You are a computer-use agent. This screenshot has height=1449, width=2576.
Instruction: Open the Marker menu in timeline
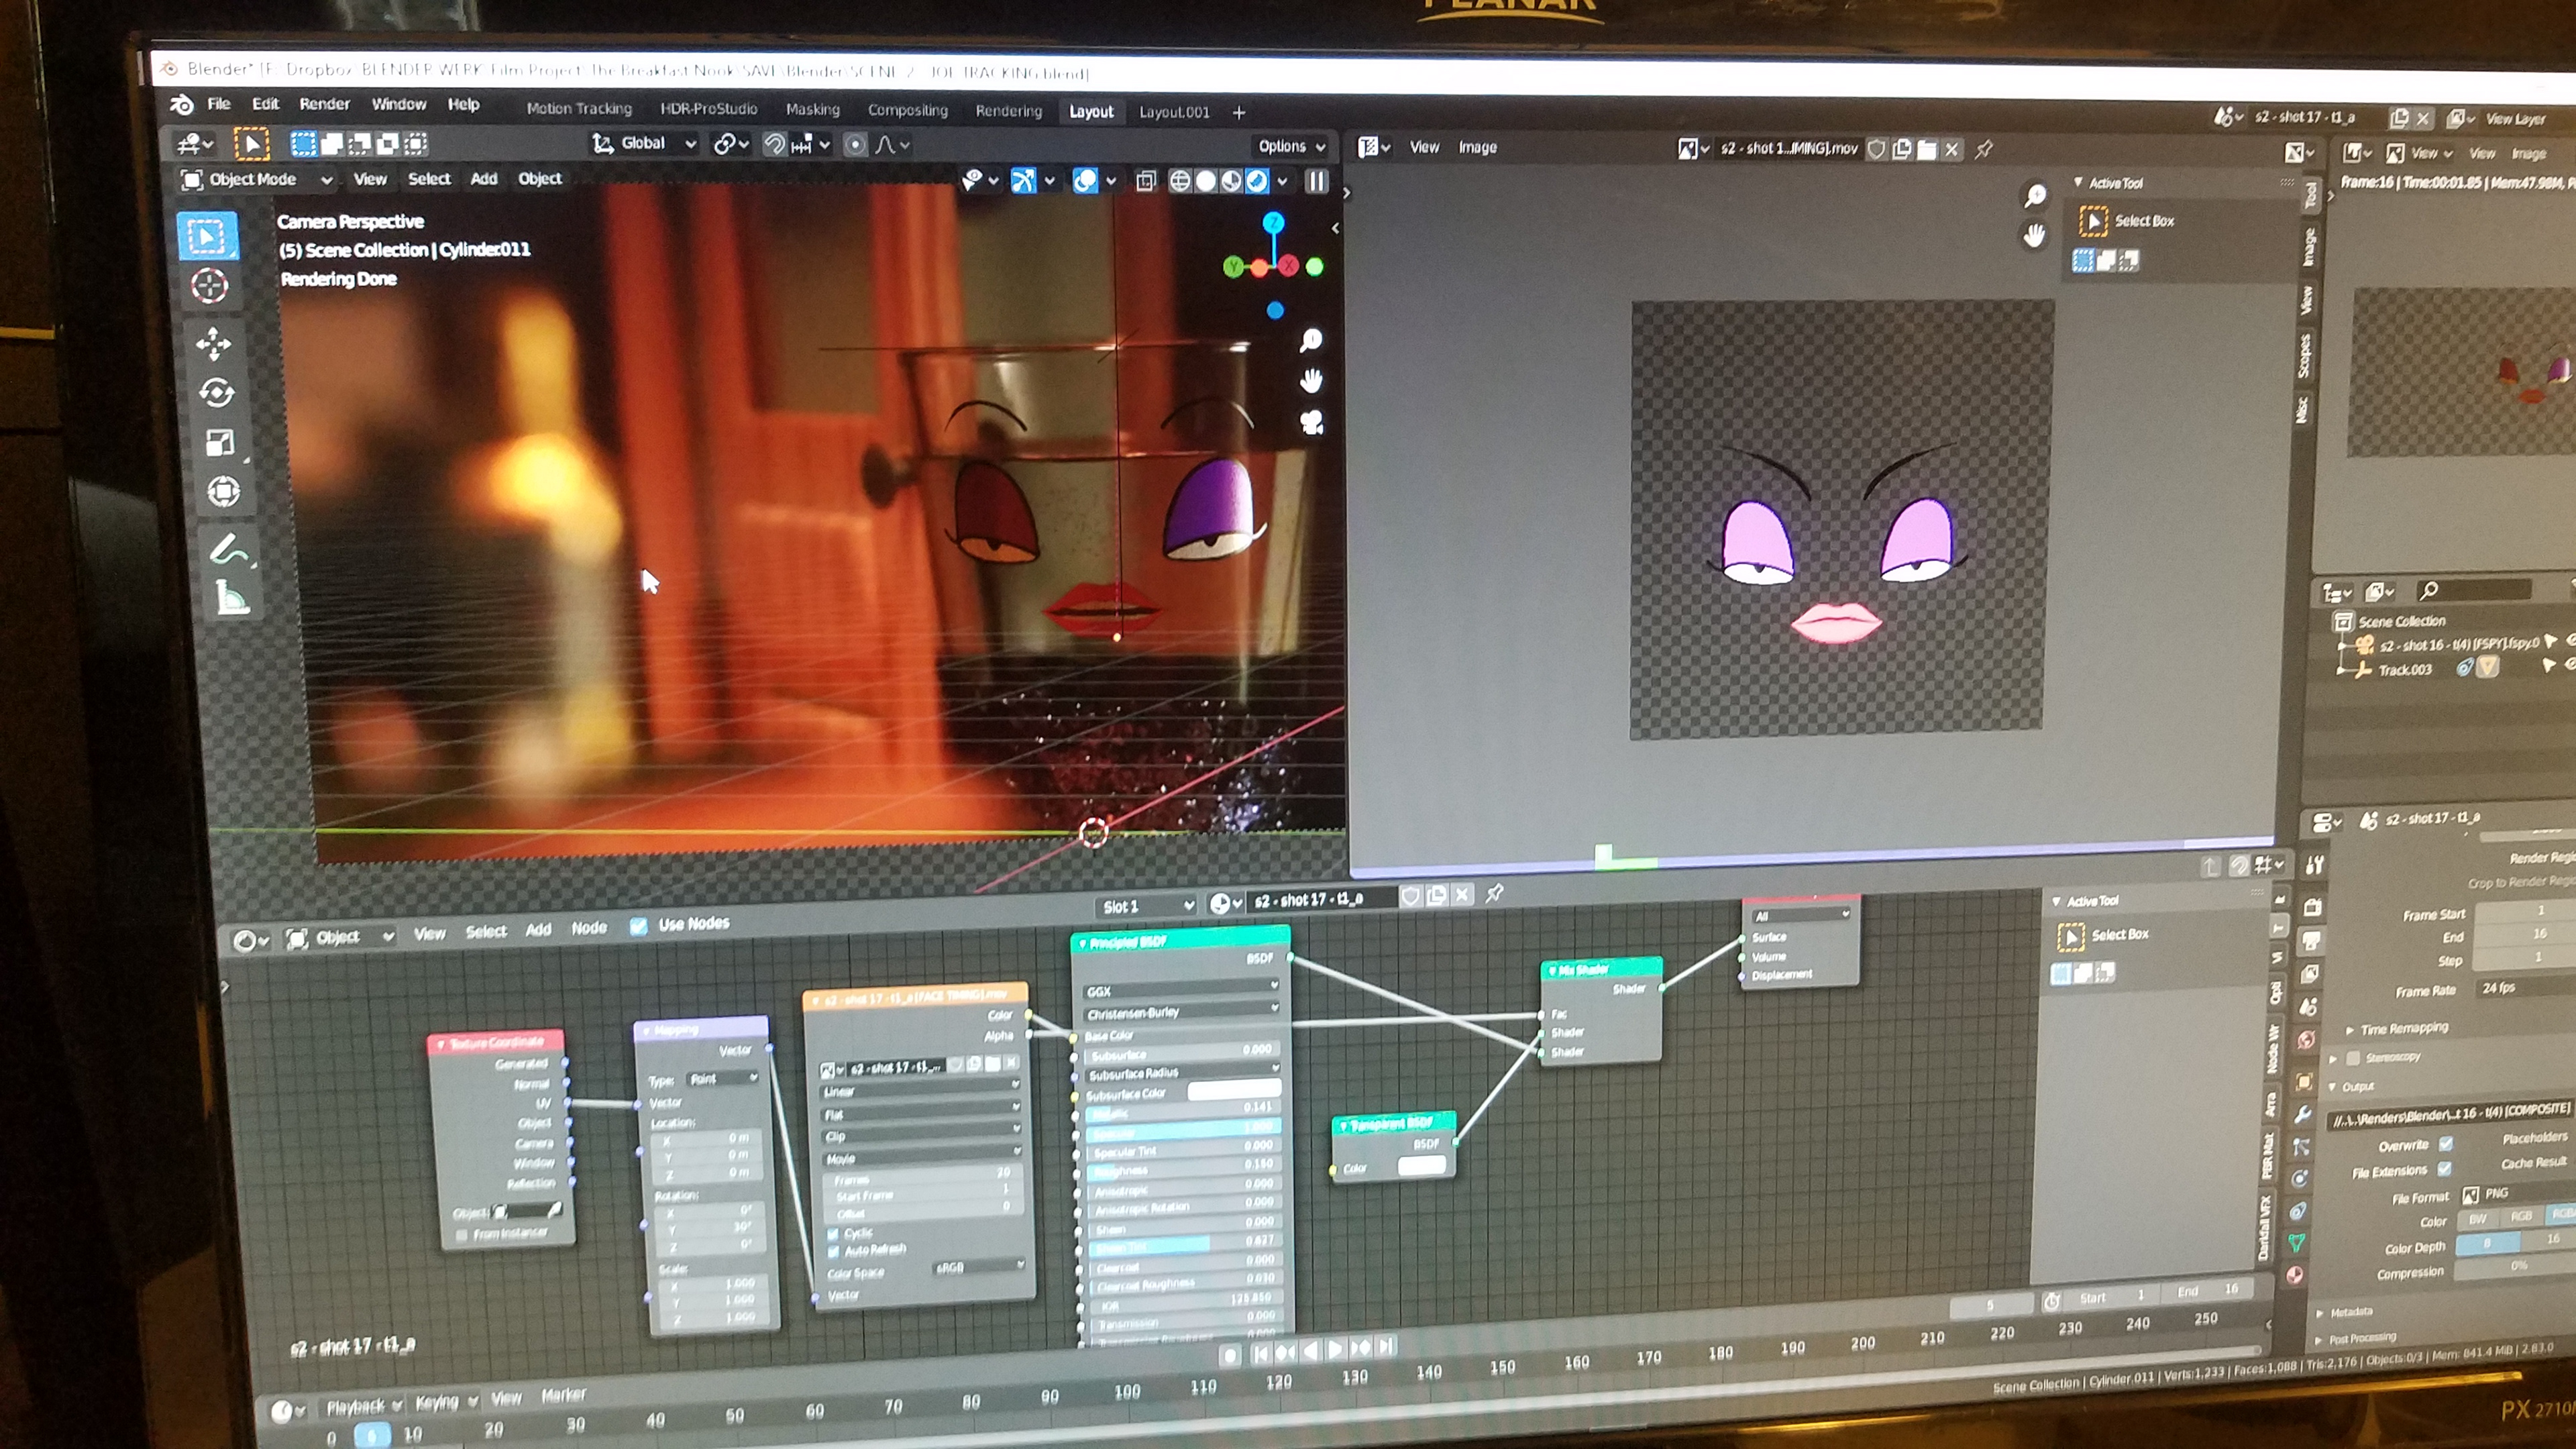coord(563,1395)
